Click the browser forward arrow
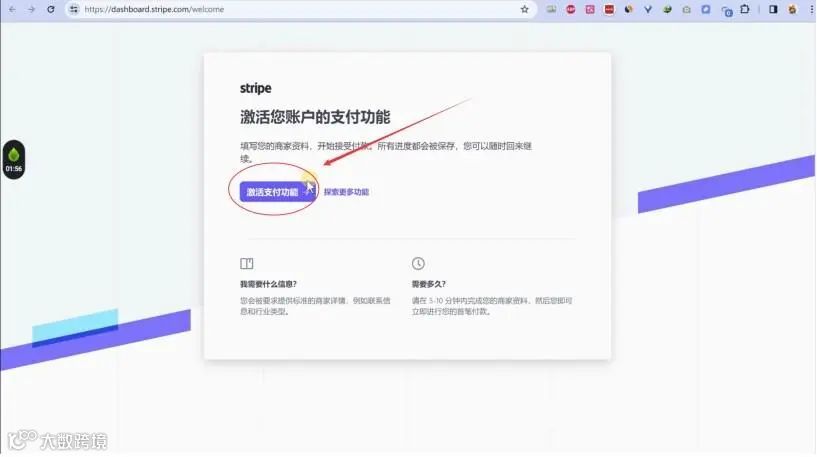Screen dimensions: 817x457 click(31, 9)
